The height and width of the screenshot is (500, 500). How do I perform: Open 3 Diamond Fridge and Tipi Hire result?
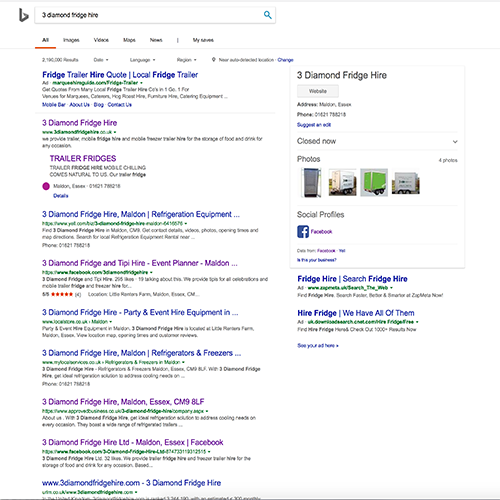point(140,263)
